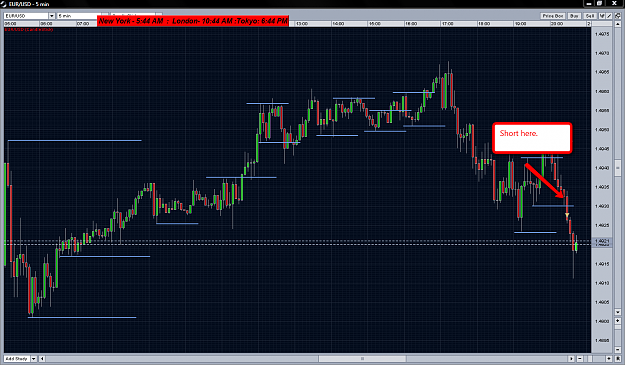Click the 14:00 time axis label
The image size is (625, 365).
coord(338,24)
